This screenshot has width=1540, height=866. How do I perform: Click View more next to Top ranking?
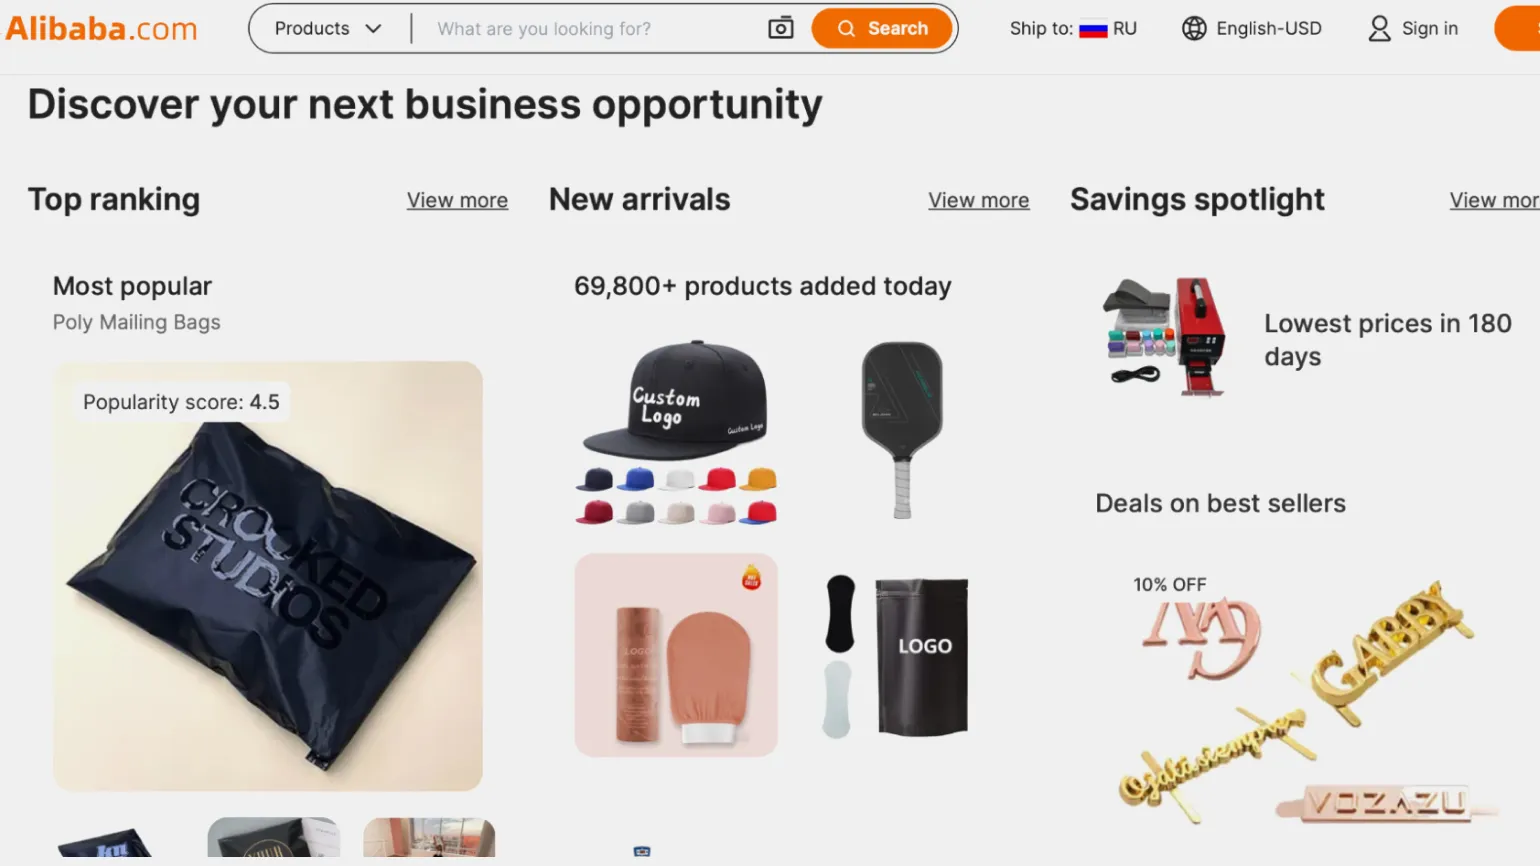coord(457,200)
